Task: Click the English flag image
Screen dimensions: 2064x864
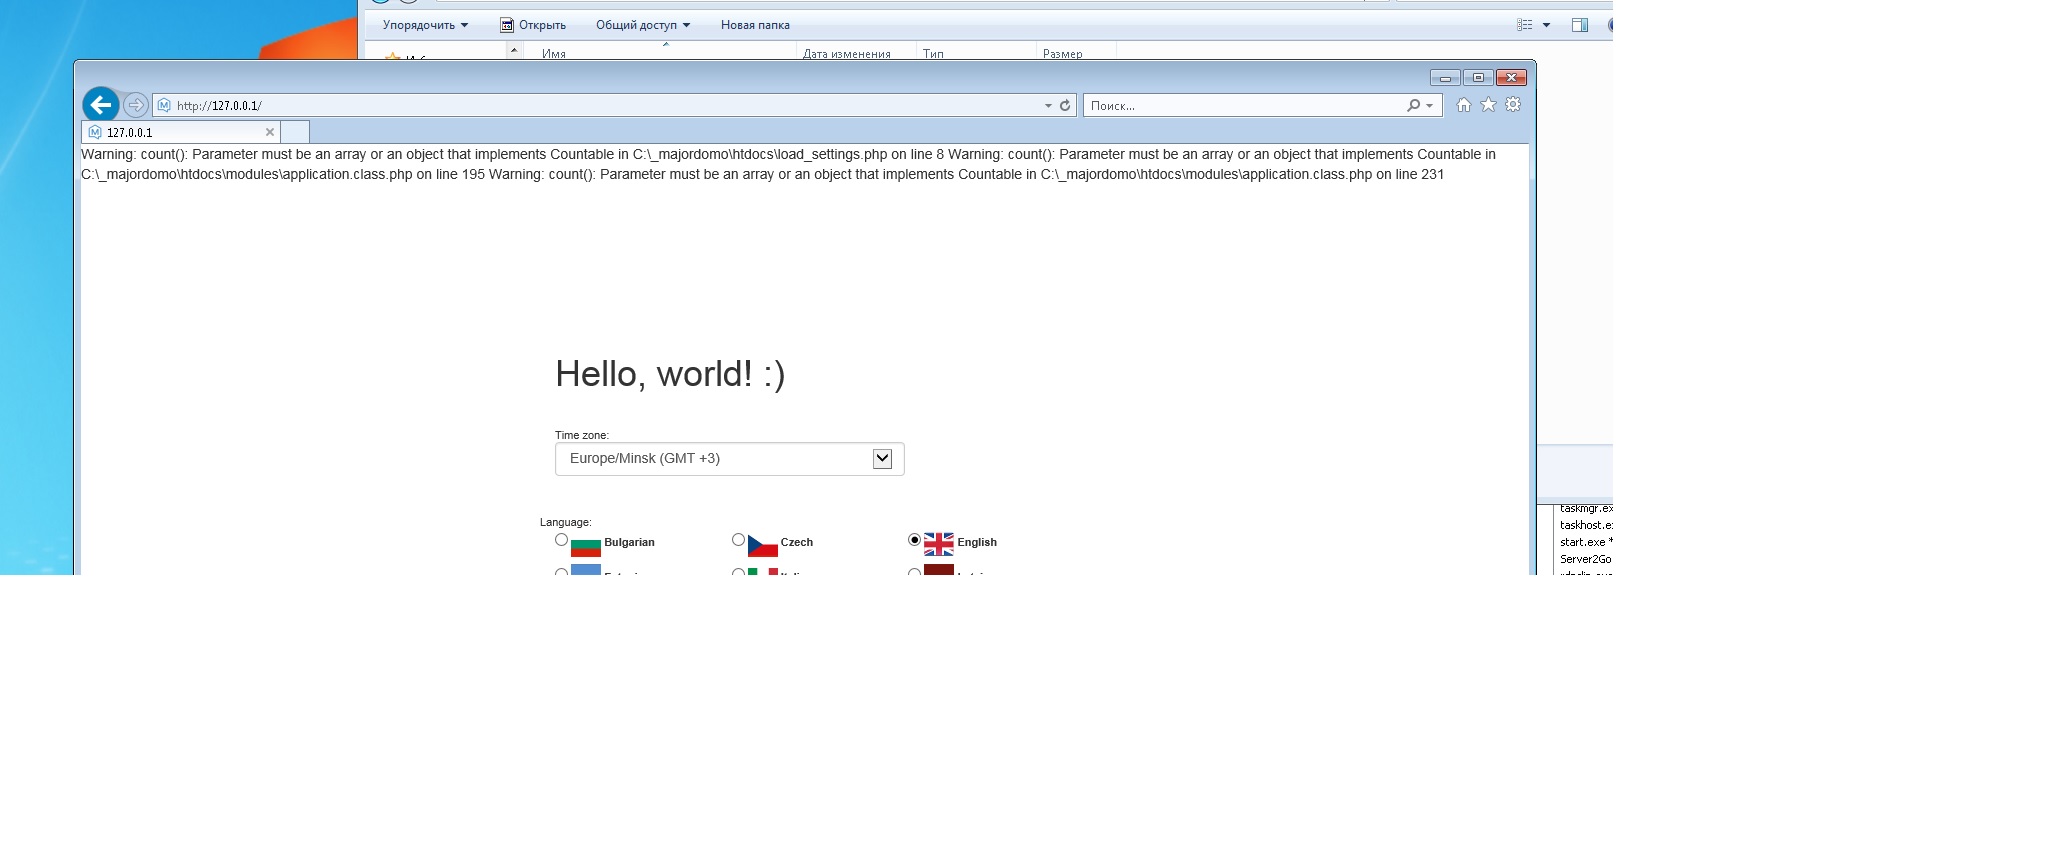Action: [x=939, y=544]
